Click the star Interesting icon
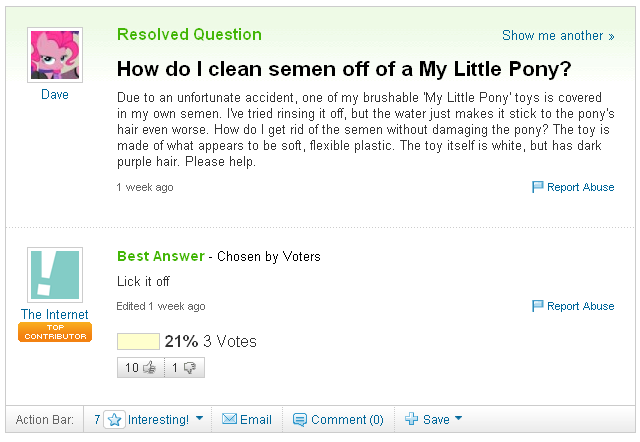Screen dimensions: 640x442 click(x=114, y=420)
